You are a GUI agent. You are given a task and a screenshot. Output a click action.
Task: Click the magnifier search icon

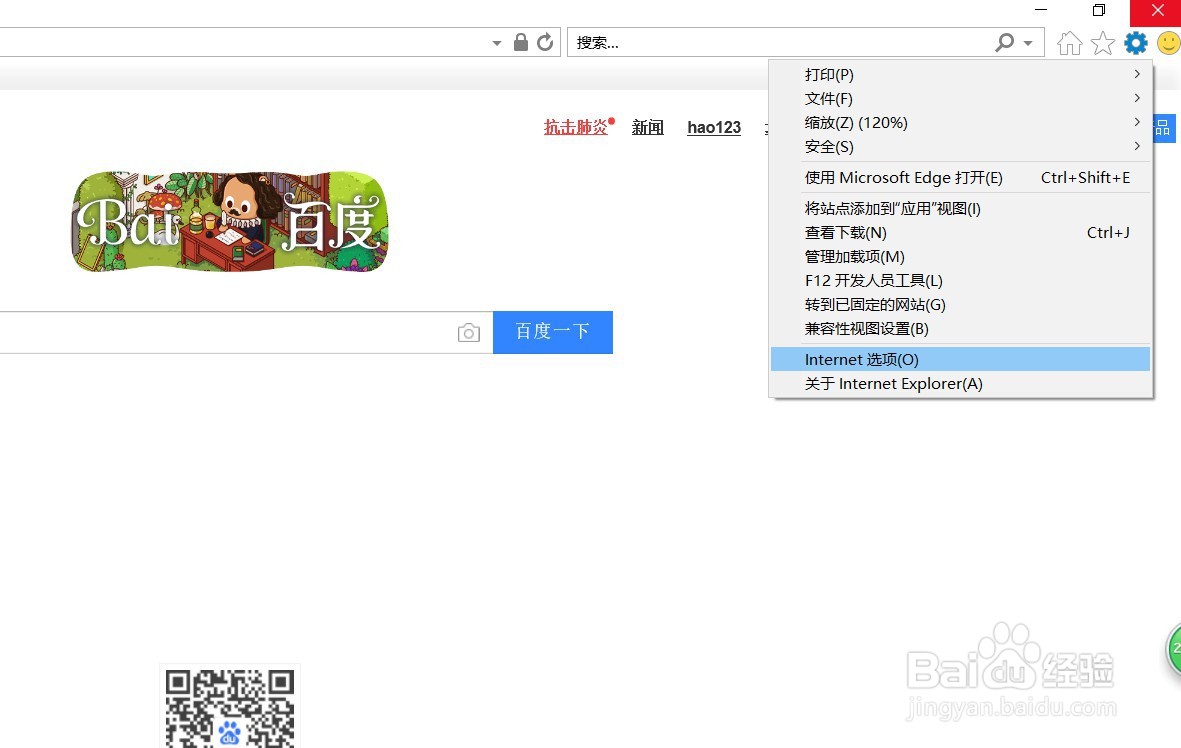(x=1004, y=42)
